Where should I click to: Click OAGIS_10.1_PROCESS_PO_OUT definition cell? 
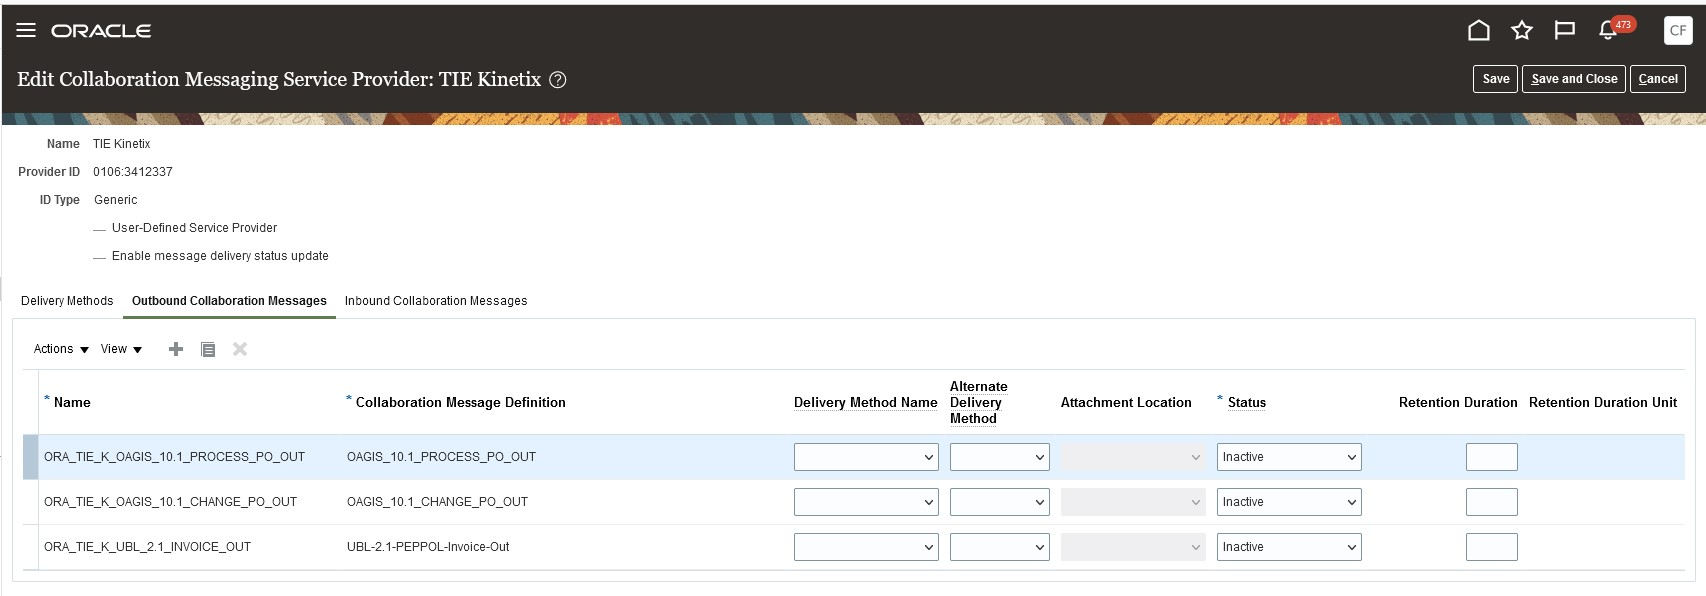(441, 457)
